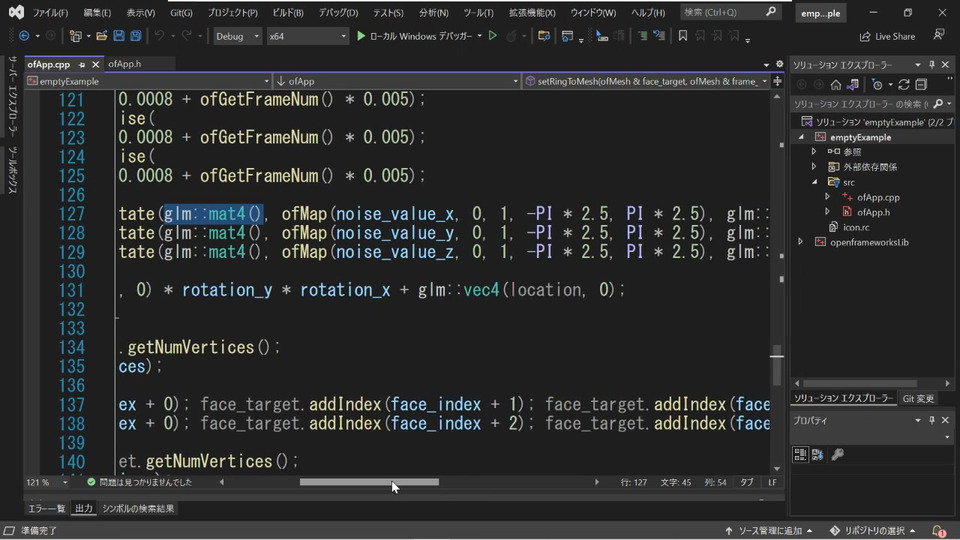Toggle alphabetical sort in Properties panel
The height and width of the screenshot is (540, 960).
(x=818, y=455)
